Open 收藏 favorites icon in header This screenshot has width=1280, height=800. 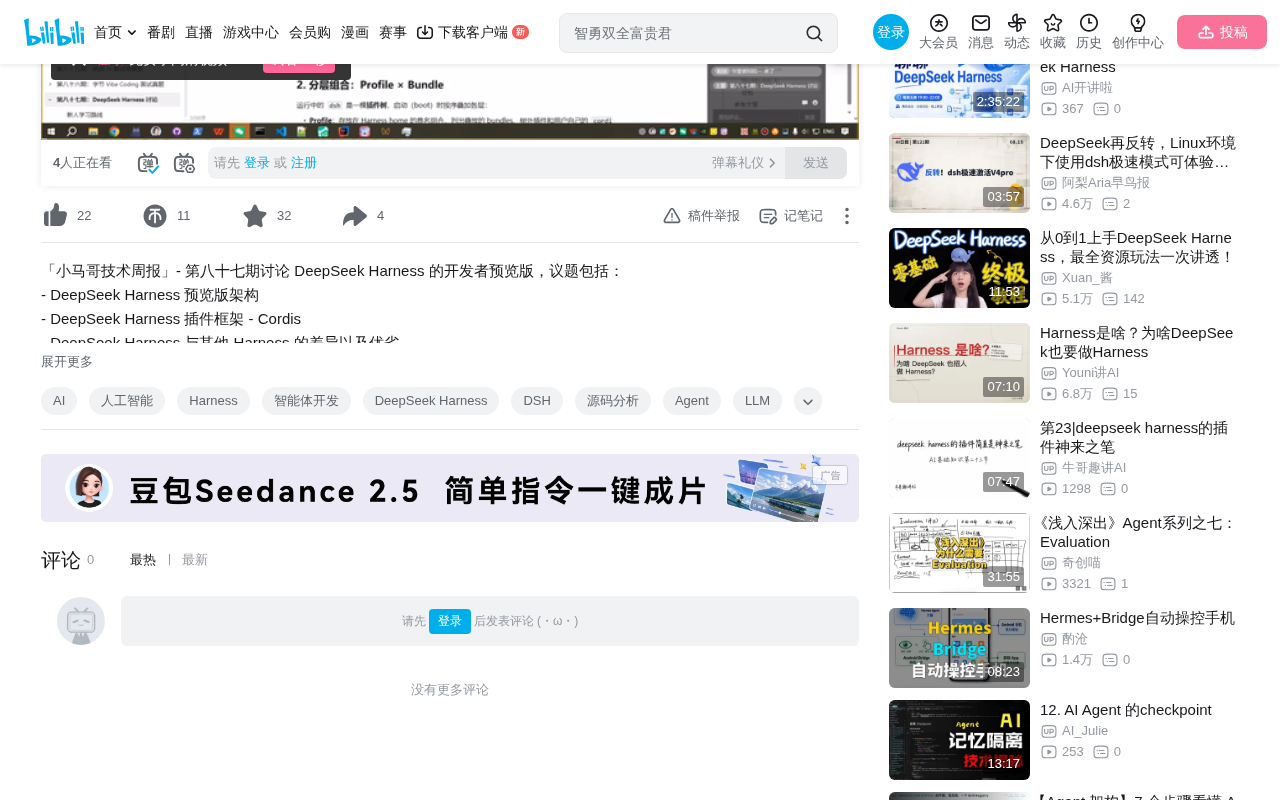click(x=1053, y=32)
